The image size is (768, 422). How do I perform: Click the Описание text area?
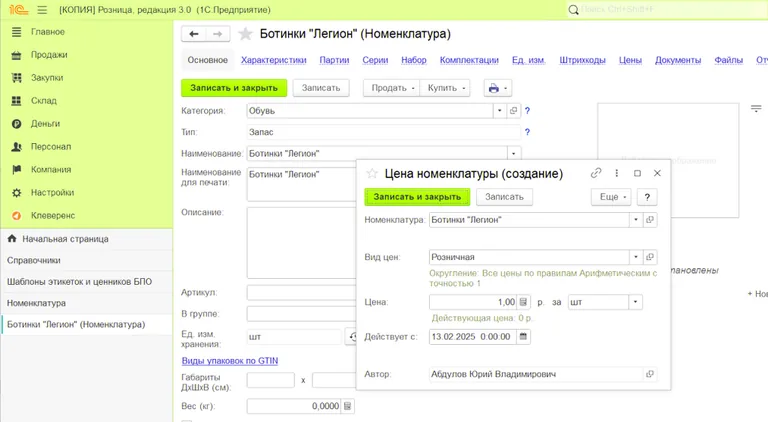(x=302, y=243)
